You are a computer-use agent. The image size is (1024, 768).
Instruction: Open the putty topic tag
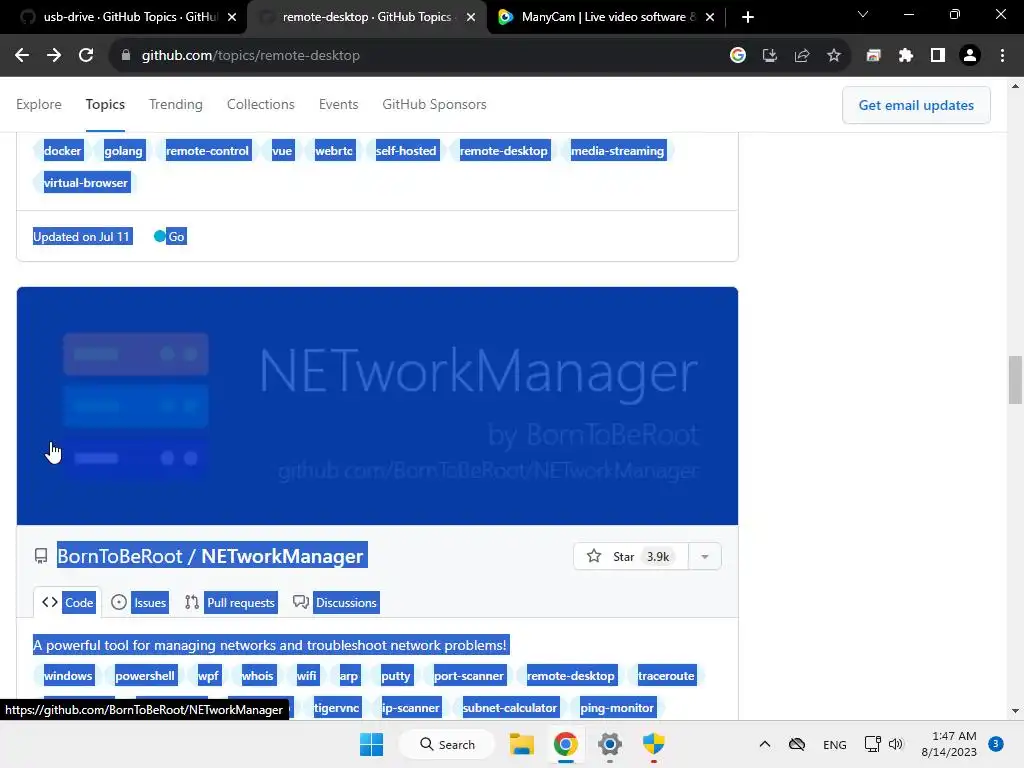[x=396, y=676]
